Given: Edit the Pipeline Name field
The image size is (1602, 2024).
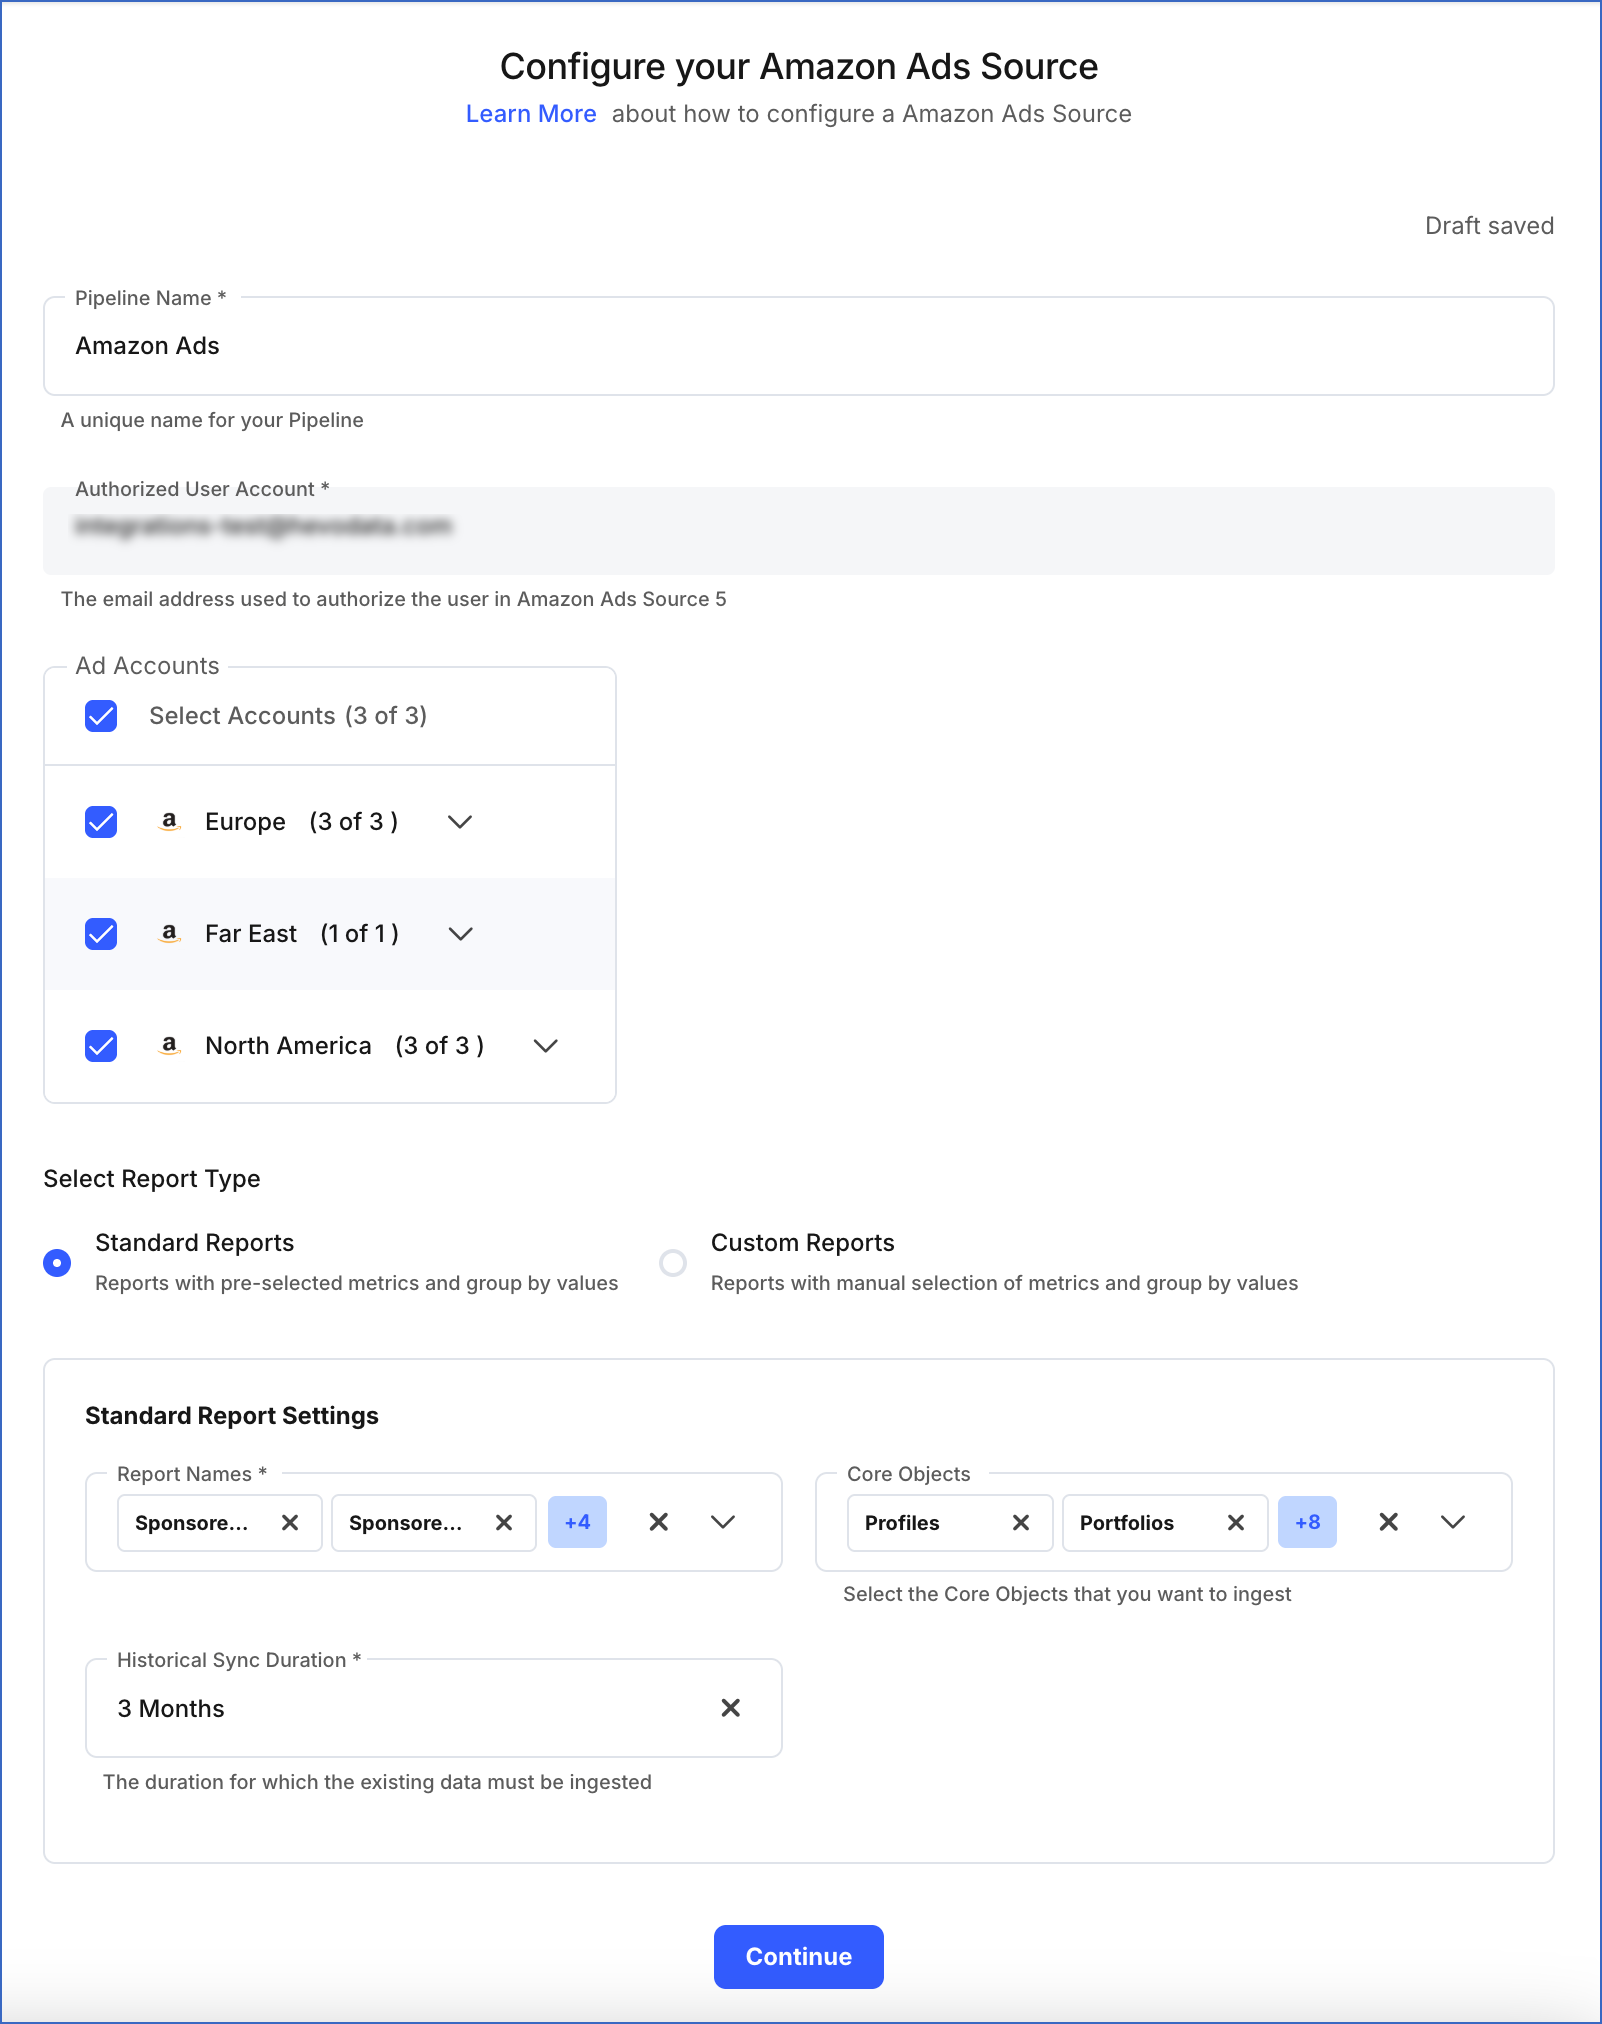Looking at the screenshot, I should coord(799,346).
